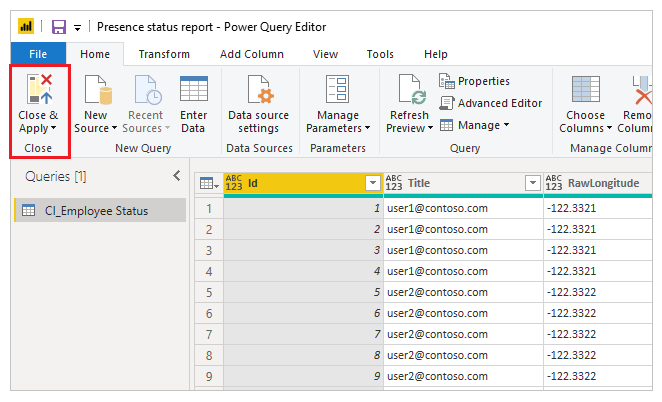Open query Properties
662x402 pixels.
point(474,81)
